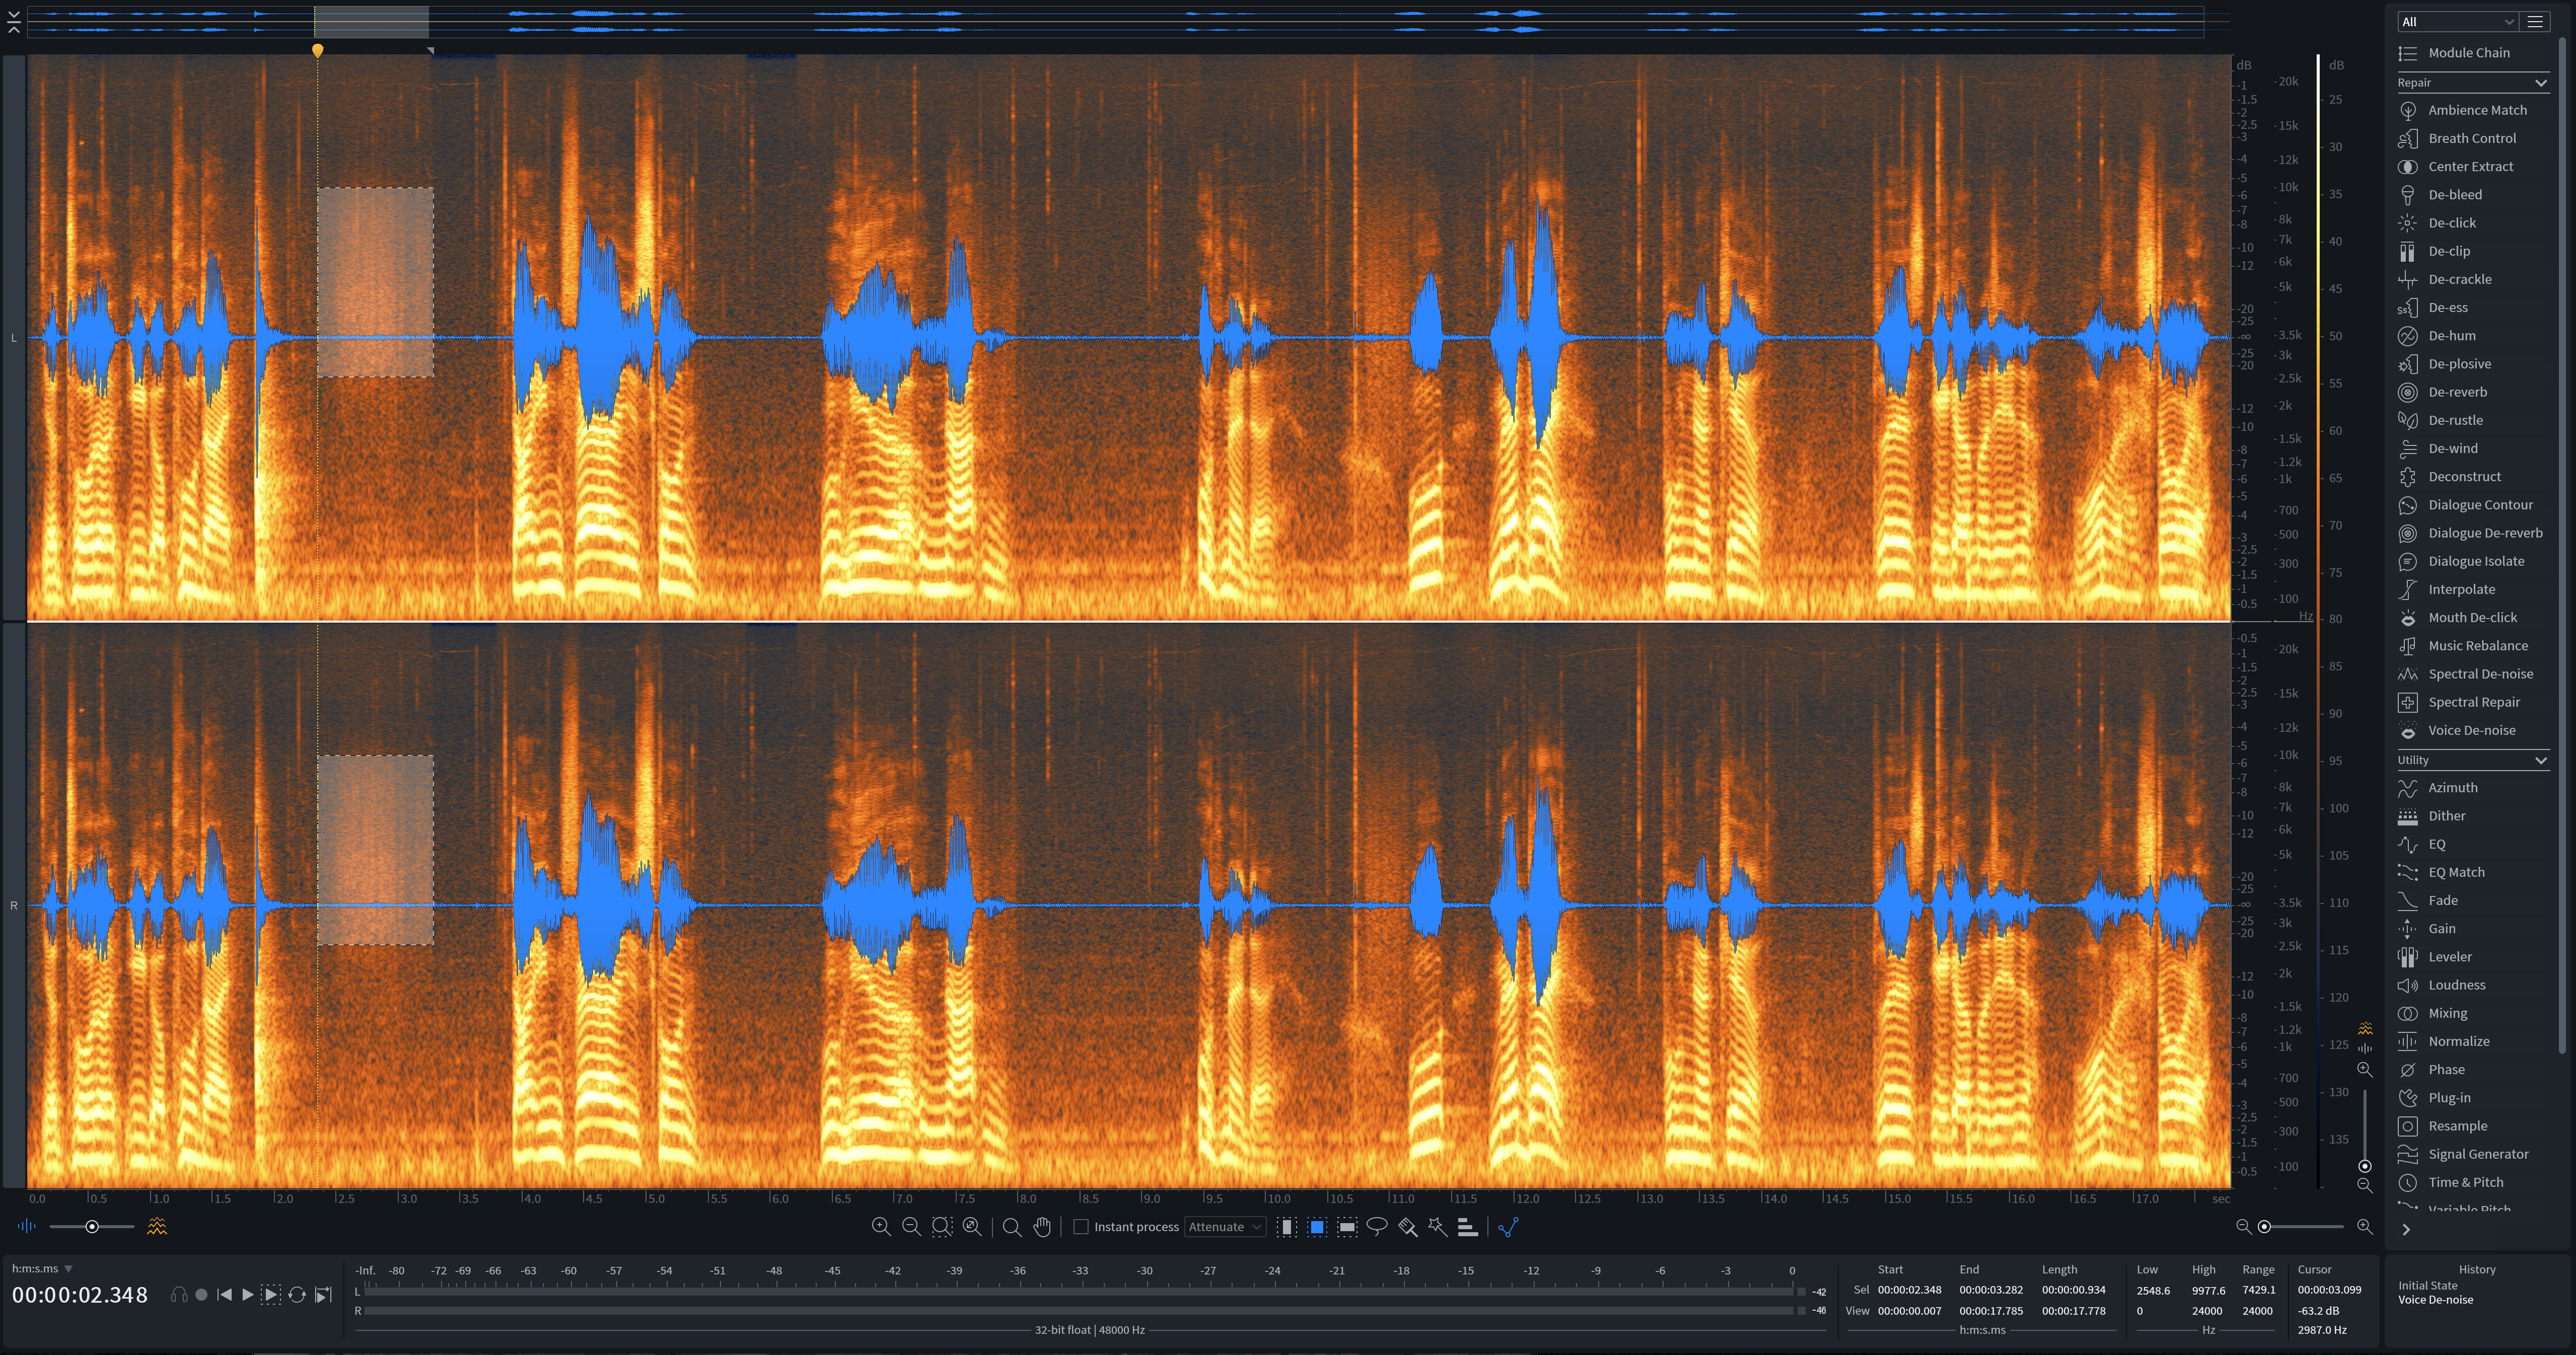Click the orange spectrogram icon beside opacity slider
2576x1355 pixels.
pos(157,1226)
